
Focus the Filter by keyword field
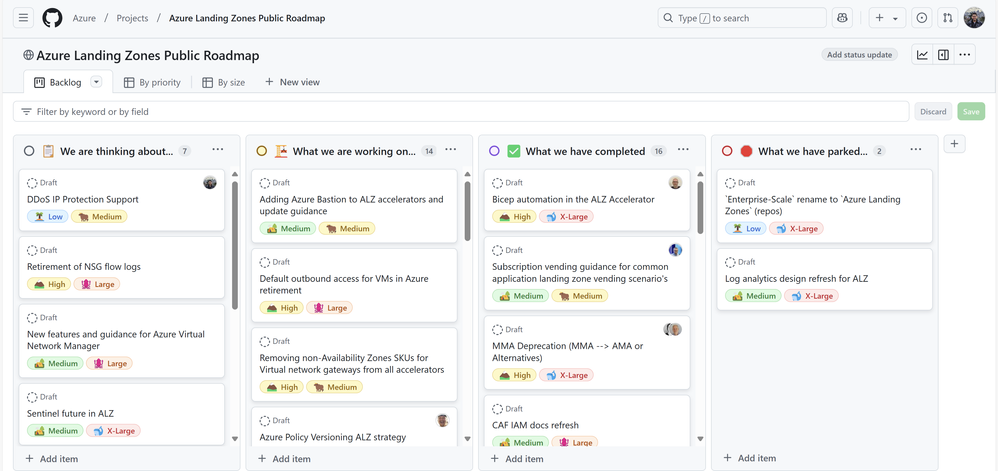click(461, 111)
